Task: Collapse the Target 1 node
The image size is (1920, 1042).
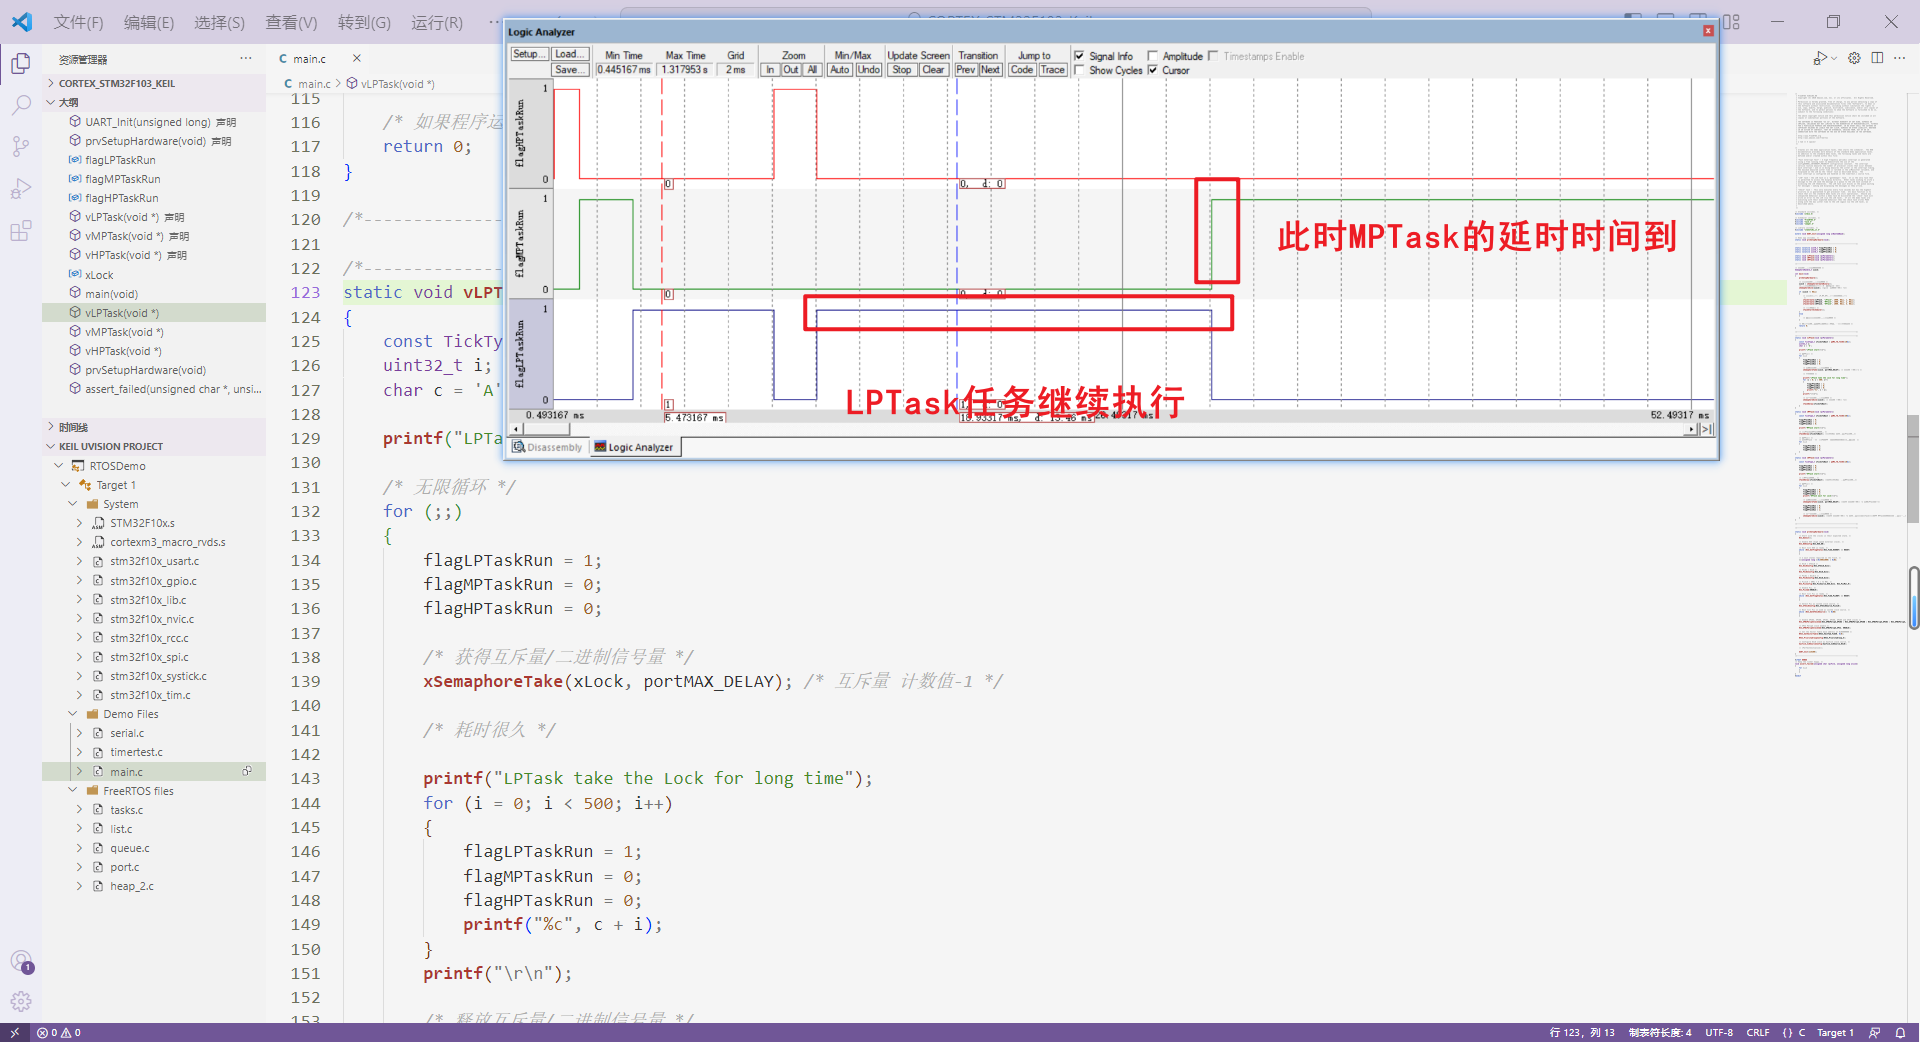Action: tap(66, 485)
